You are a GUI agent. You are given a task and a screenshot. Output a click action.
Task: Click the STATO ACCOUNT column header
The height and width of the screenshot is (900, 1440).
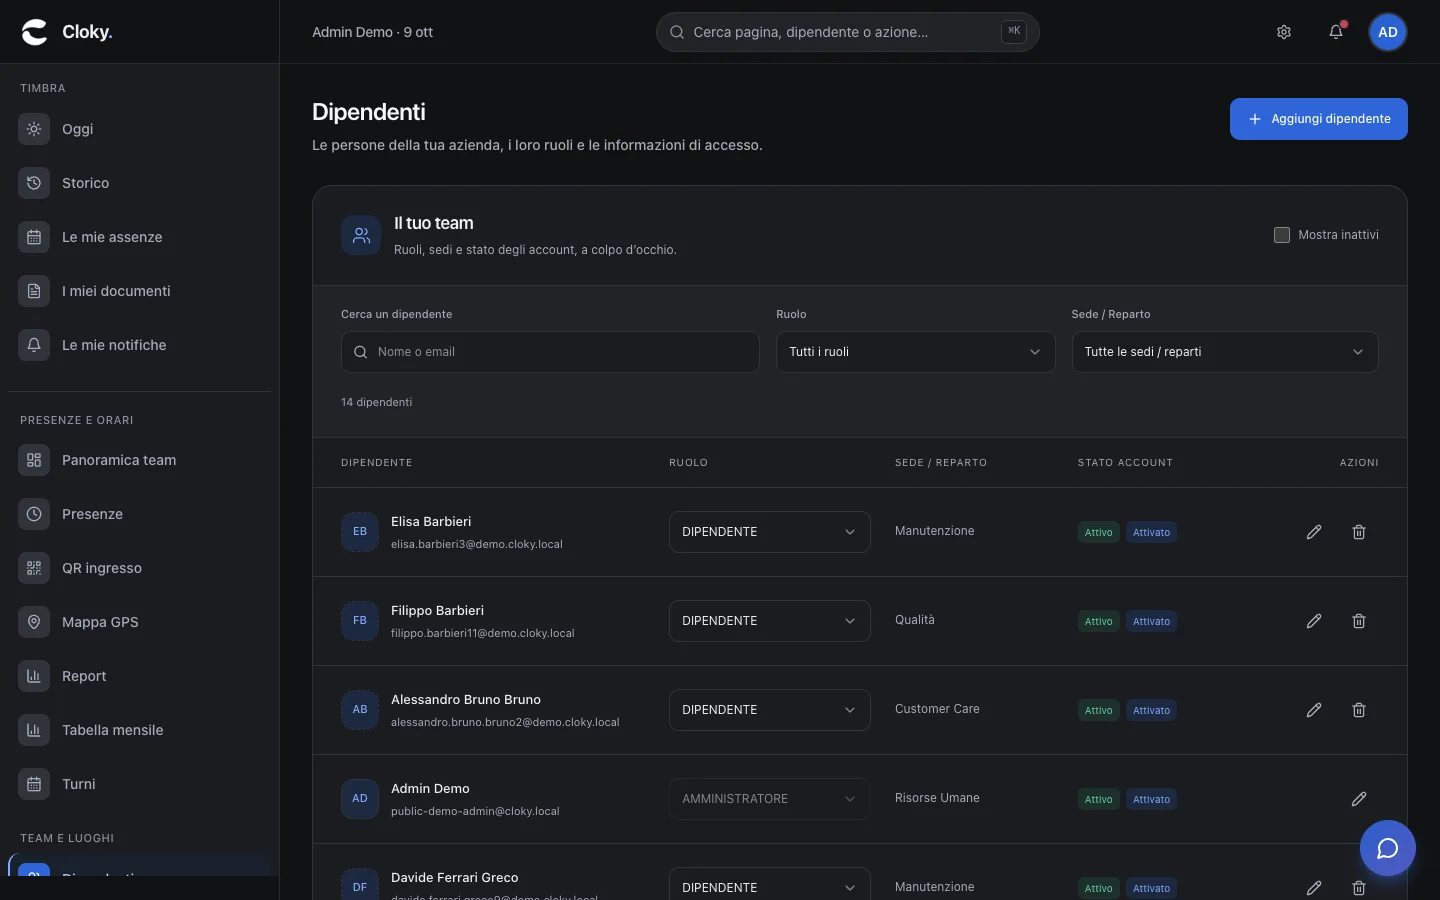coord(1125,463)
